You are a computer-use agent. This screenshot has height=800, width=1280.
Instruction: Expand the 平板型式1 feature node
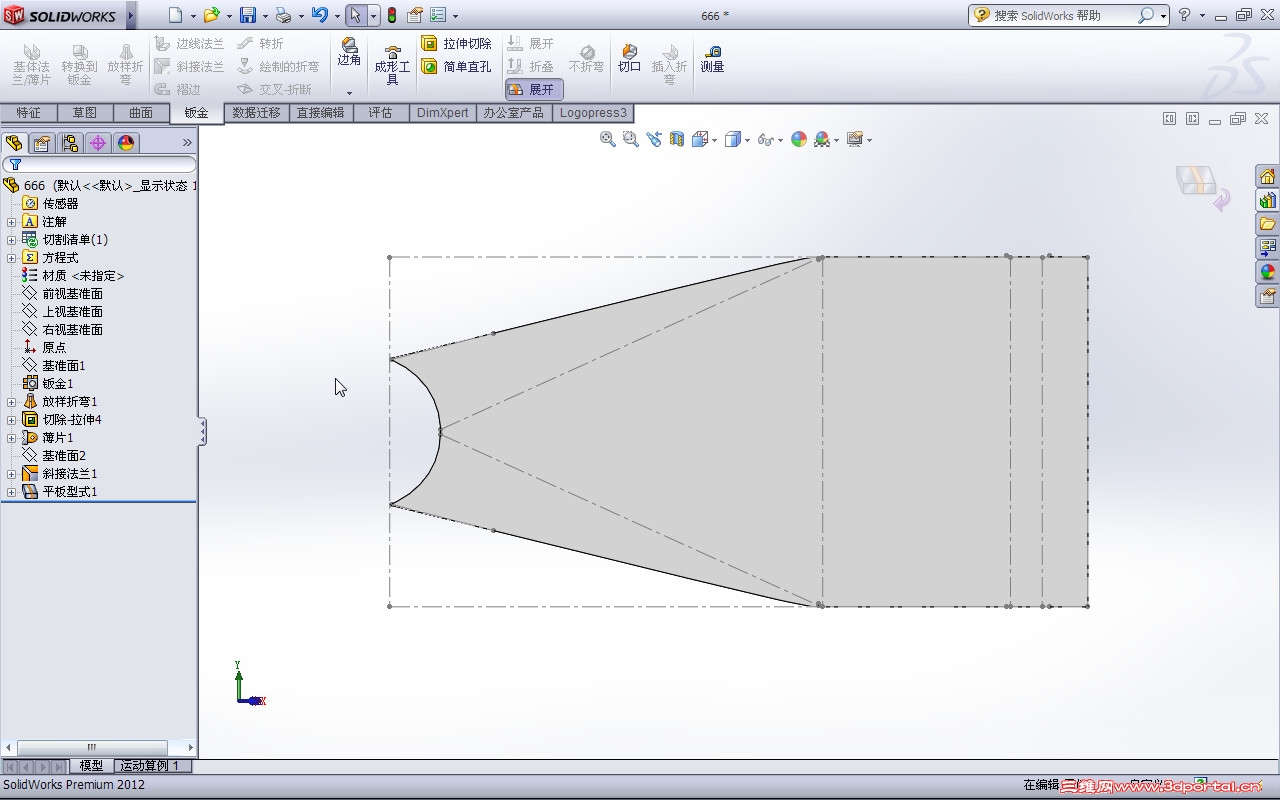12,492
